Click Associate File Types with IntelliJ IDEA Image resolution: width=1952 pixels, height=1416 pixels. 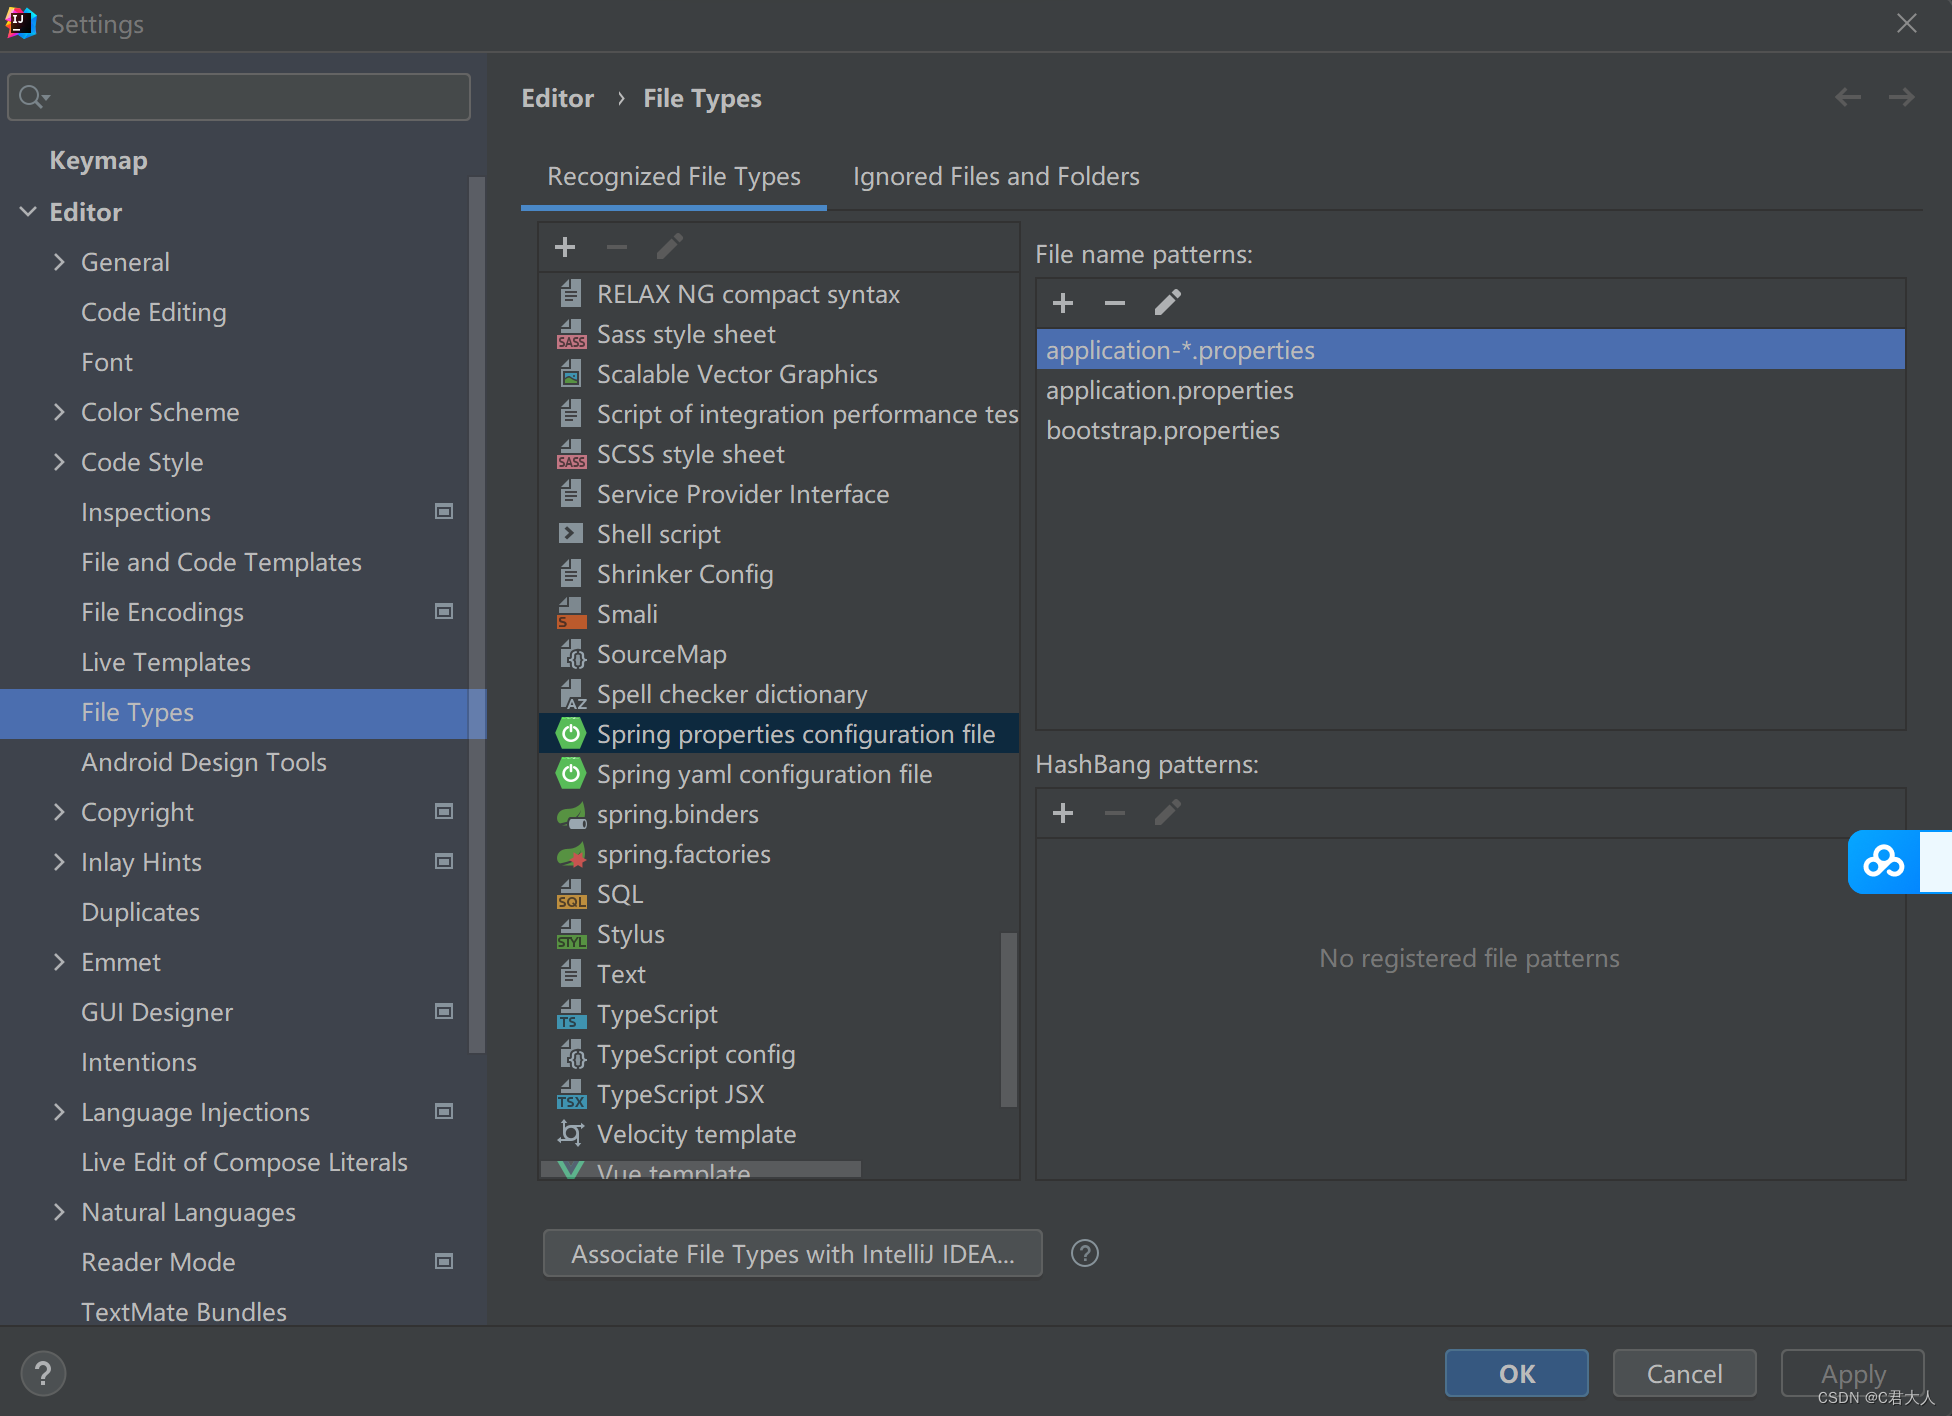pos(792,1253)
